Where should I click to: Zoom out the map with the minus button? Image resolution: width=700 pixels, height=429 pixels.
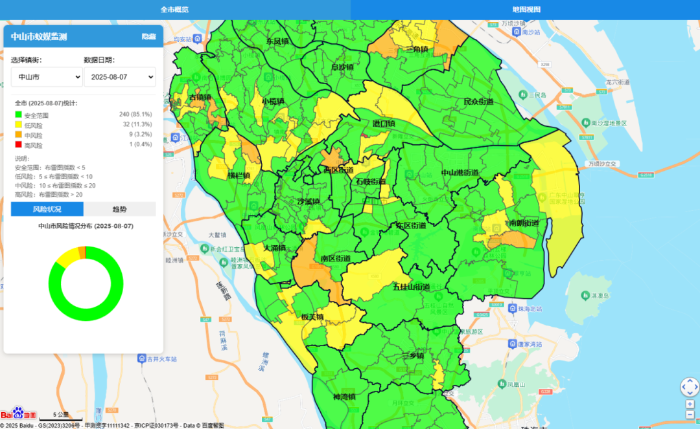coord(690,415)
